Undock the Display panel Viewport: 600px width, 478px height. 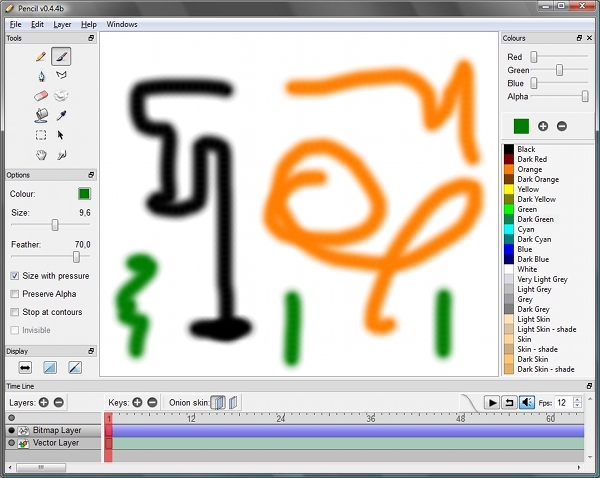click(x=91, y=351)
